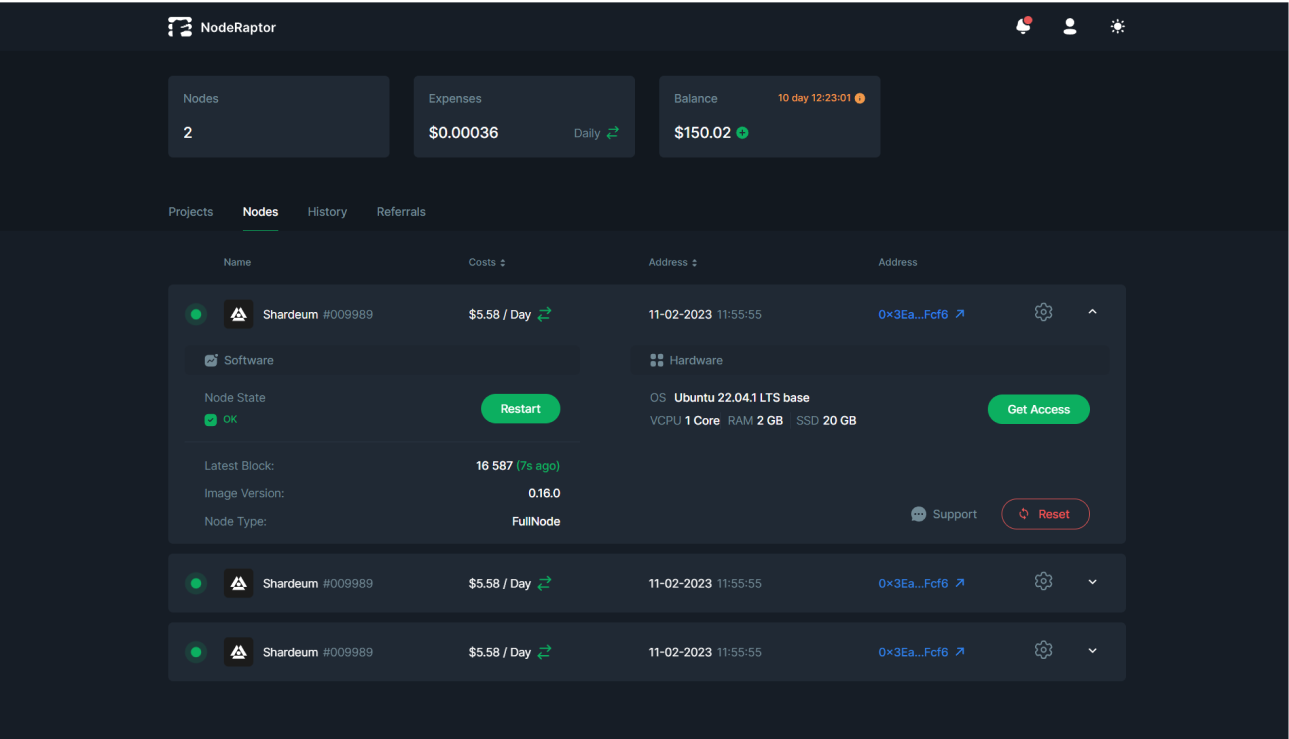This screenshot has height=739, width=1289.
Task: Click the Shardeum logo in the last row
Action: point(238,652)
